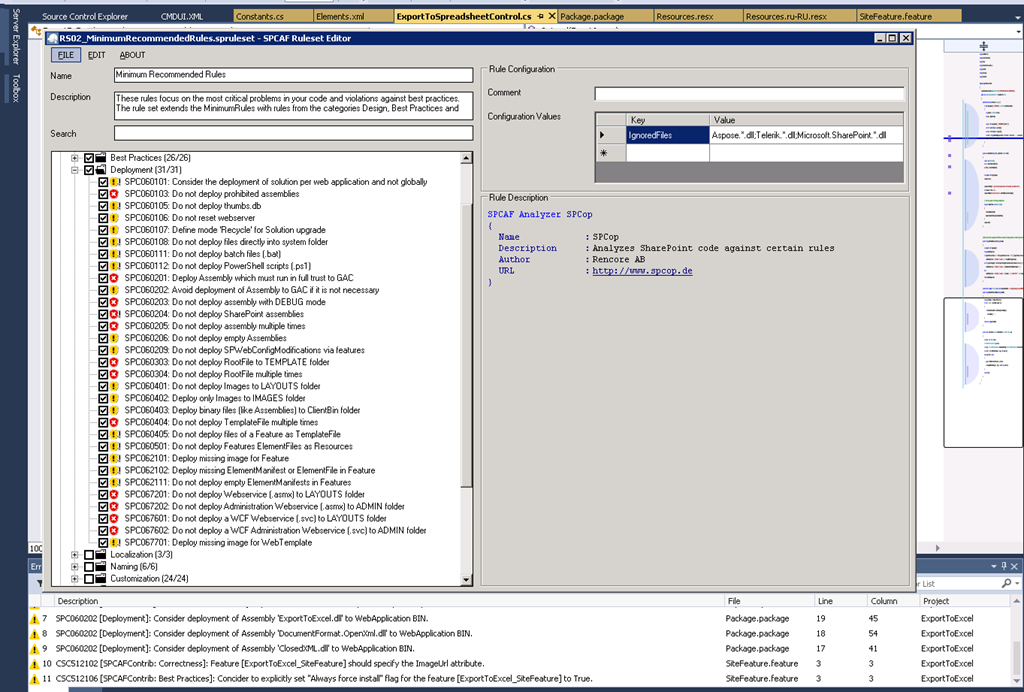Click the Best Practices folder icon
This screenshot has width=1024, height=692.
point(102,158)
